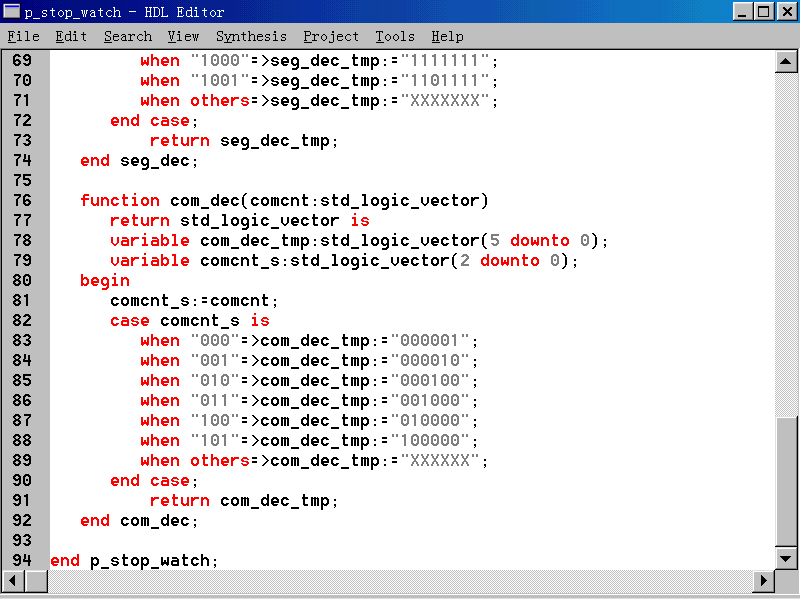Screen dimensions: 800x600
Task: Click 'comcnt_s:=comcnt;' on line 81
Action: [194, 301]
